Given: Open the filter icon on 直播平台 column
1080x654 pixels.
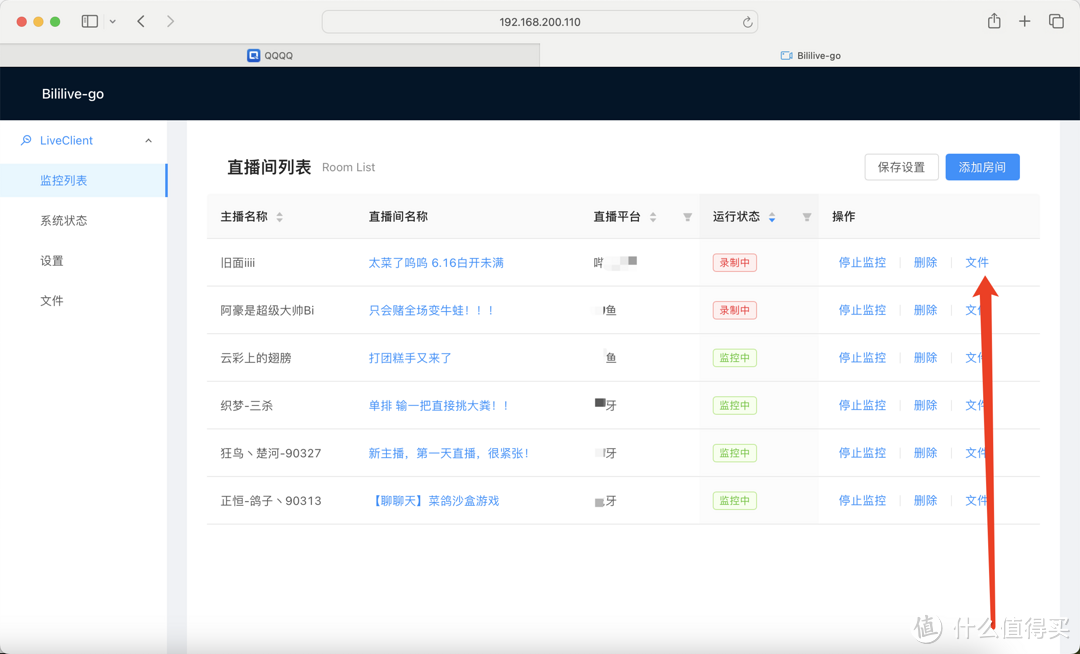Looking at the screenshot, I should click(x=688, y=216).
